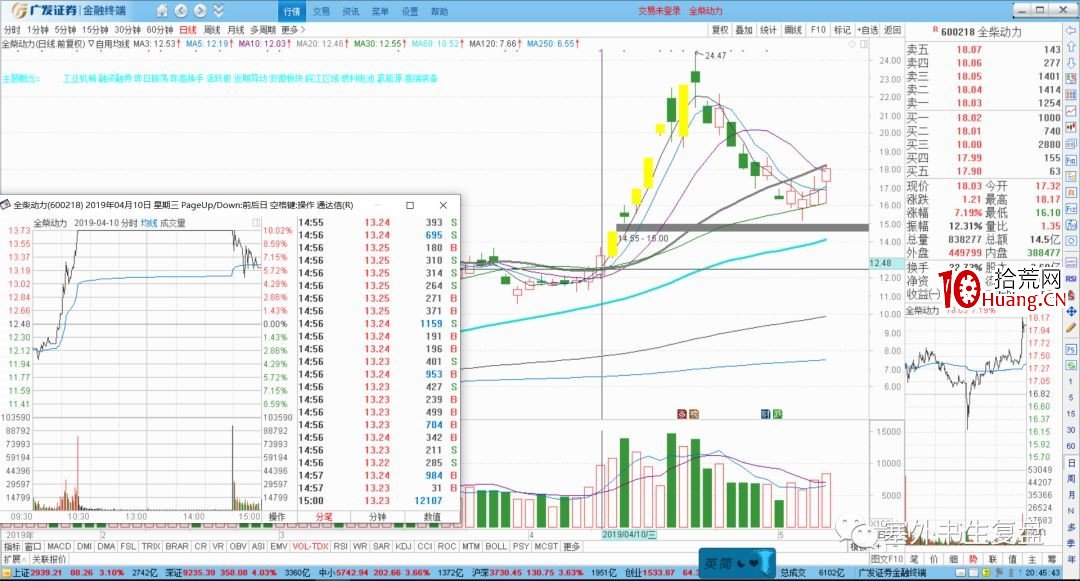Select the KDJ indicator
1080x581 pixels.
(x=403, y=547)
